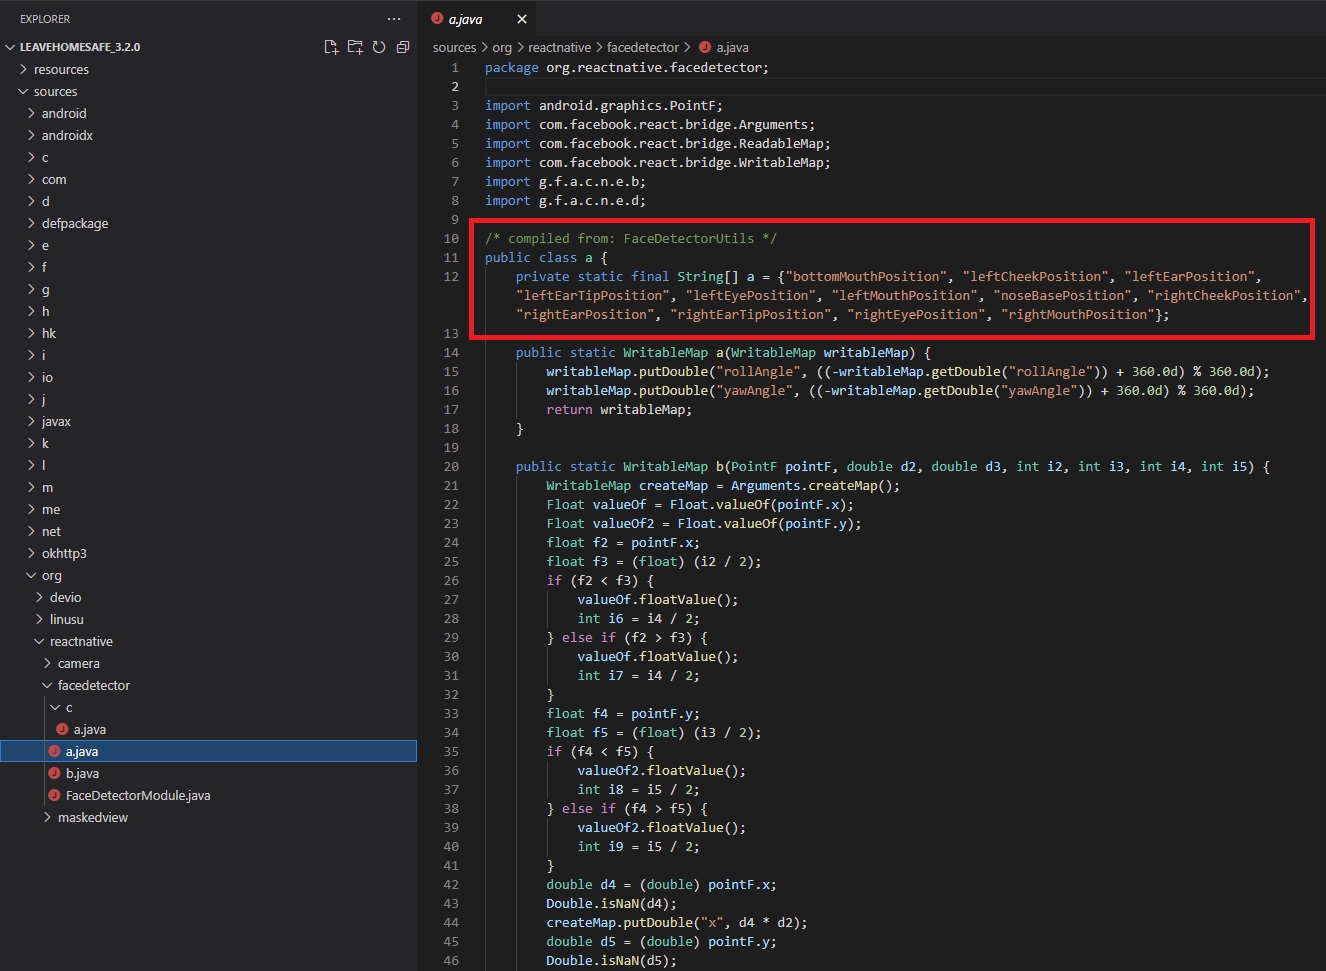Viewport: 1326px width, 971px height.
Task: Click org in the breadcrumb path
Action: tap(502, 47)
